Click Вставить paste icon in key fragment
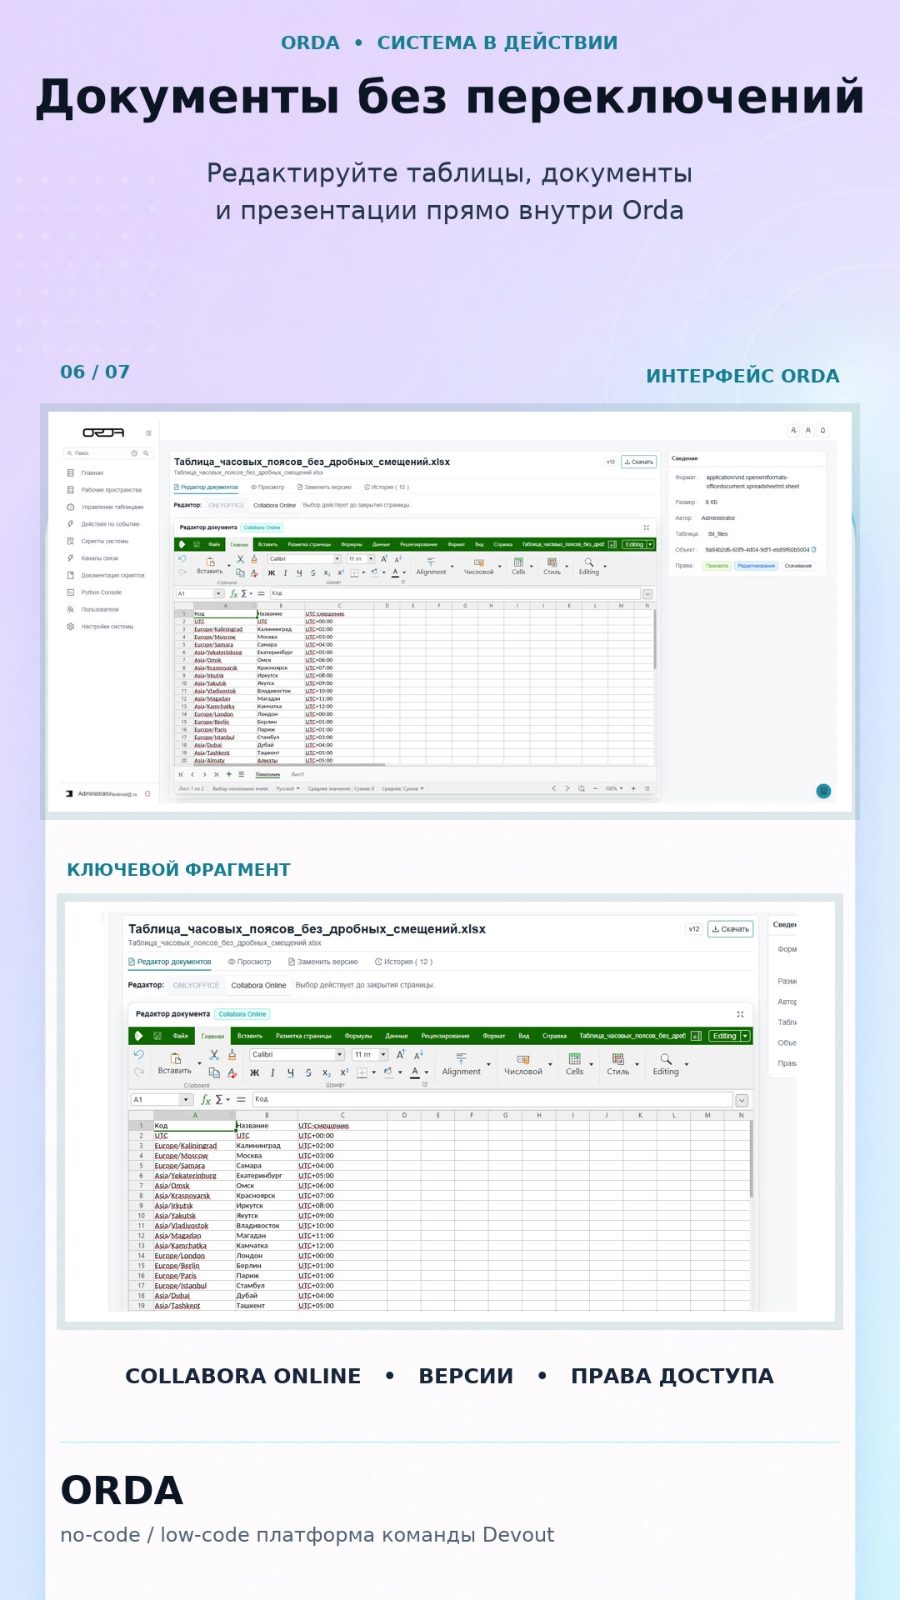 pyautogui.click(x=175, y=1057)
